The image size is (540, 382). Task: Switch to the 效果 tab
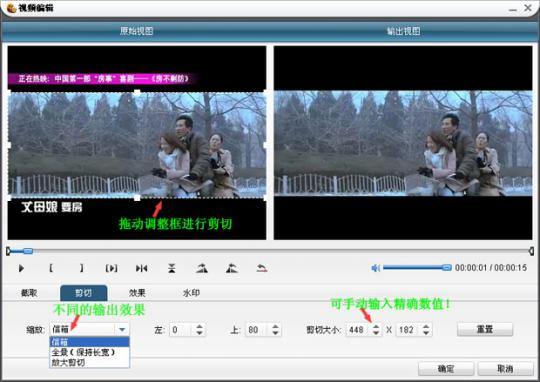137,293
